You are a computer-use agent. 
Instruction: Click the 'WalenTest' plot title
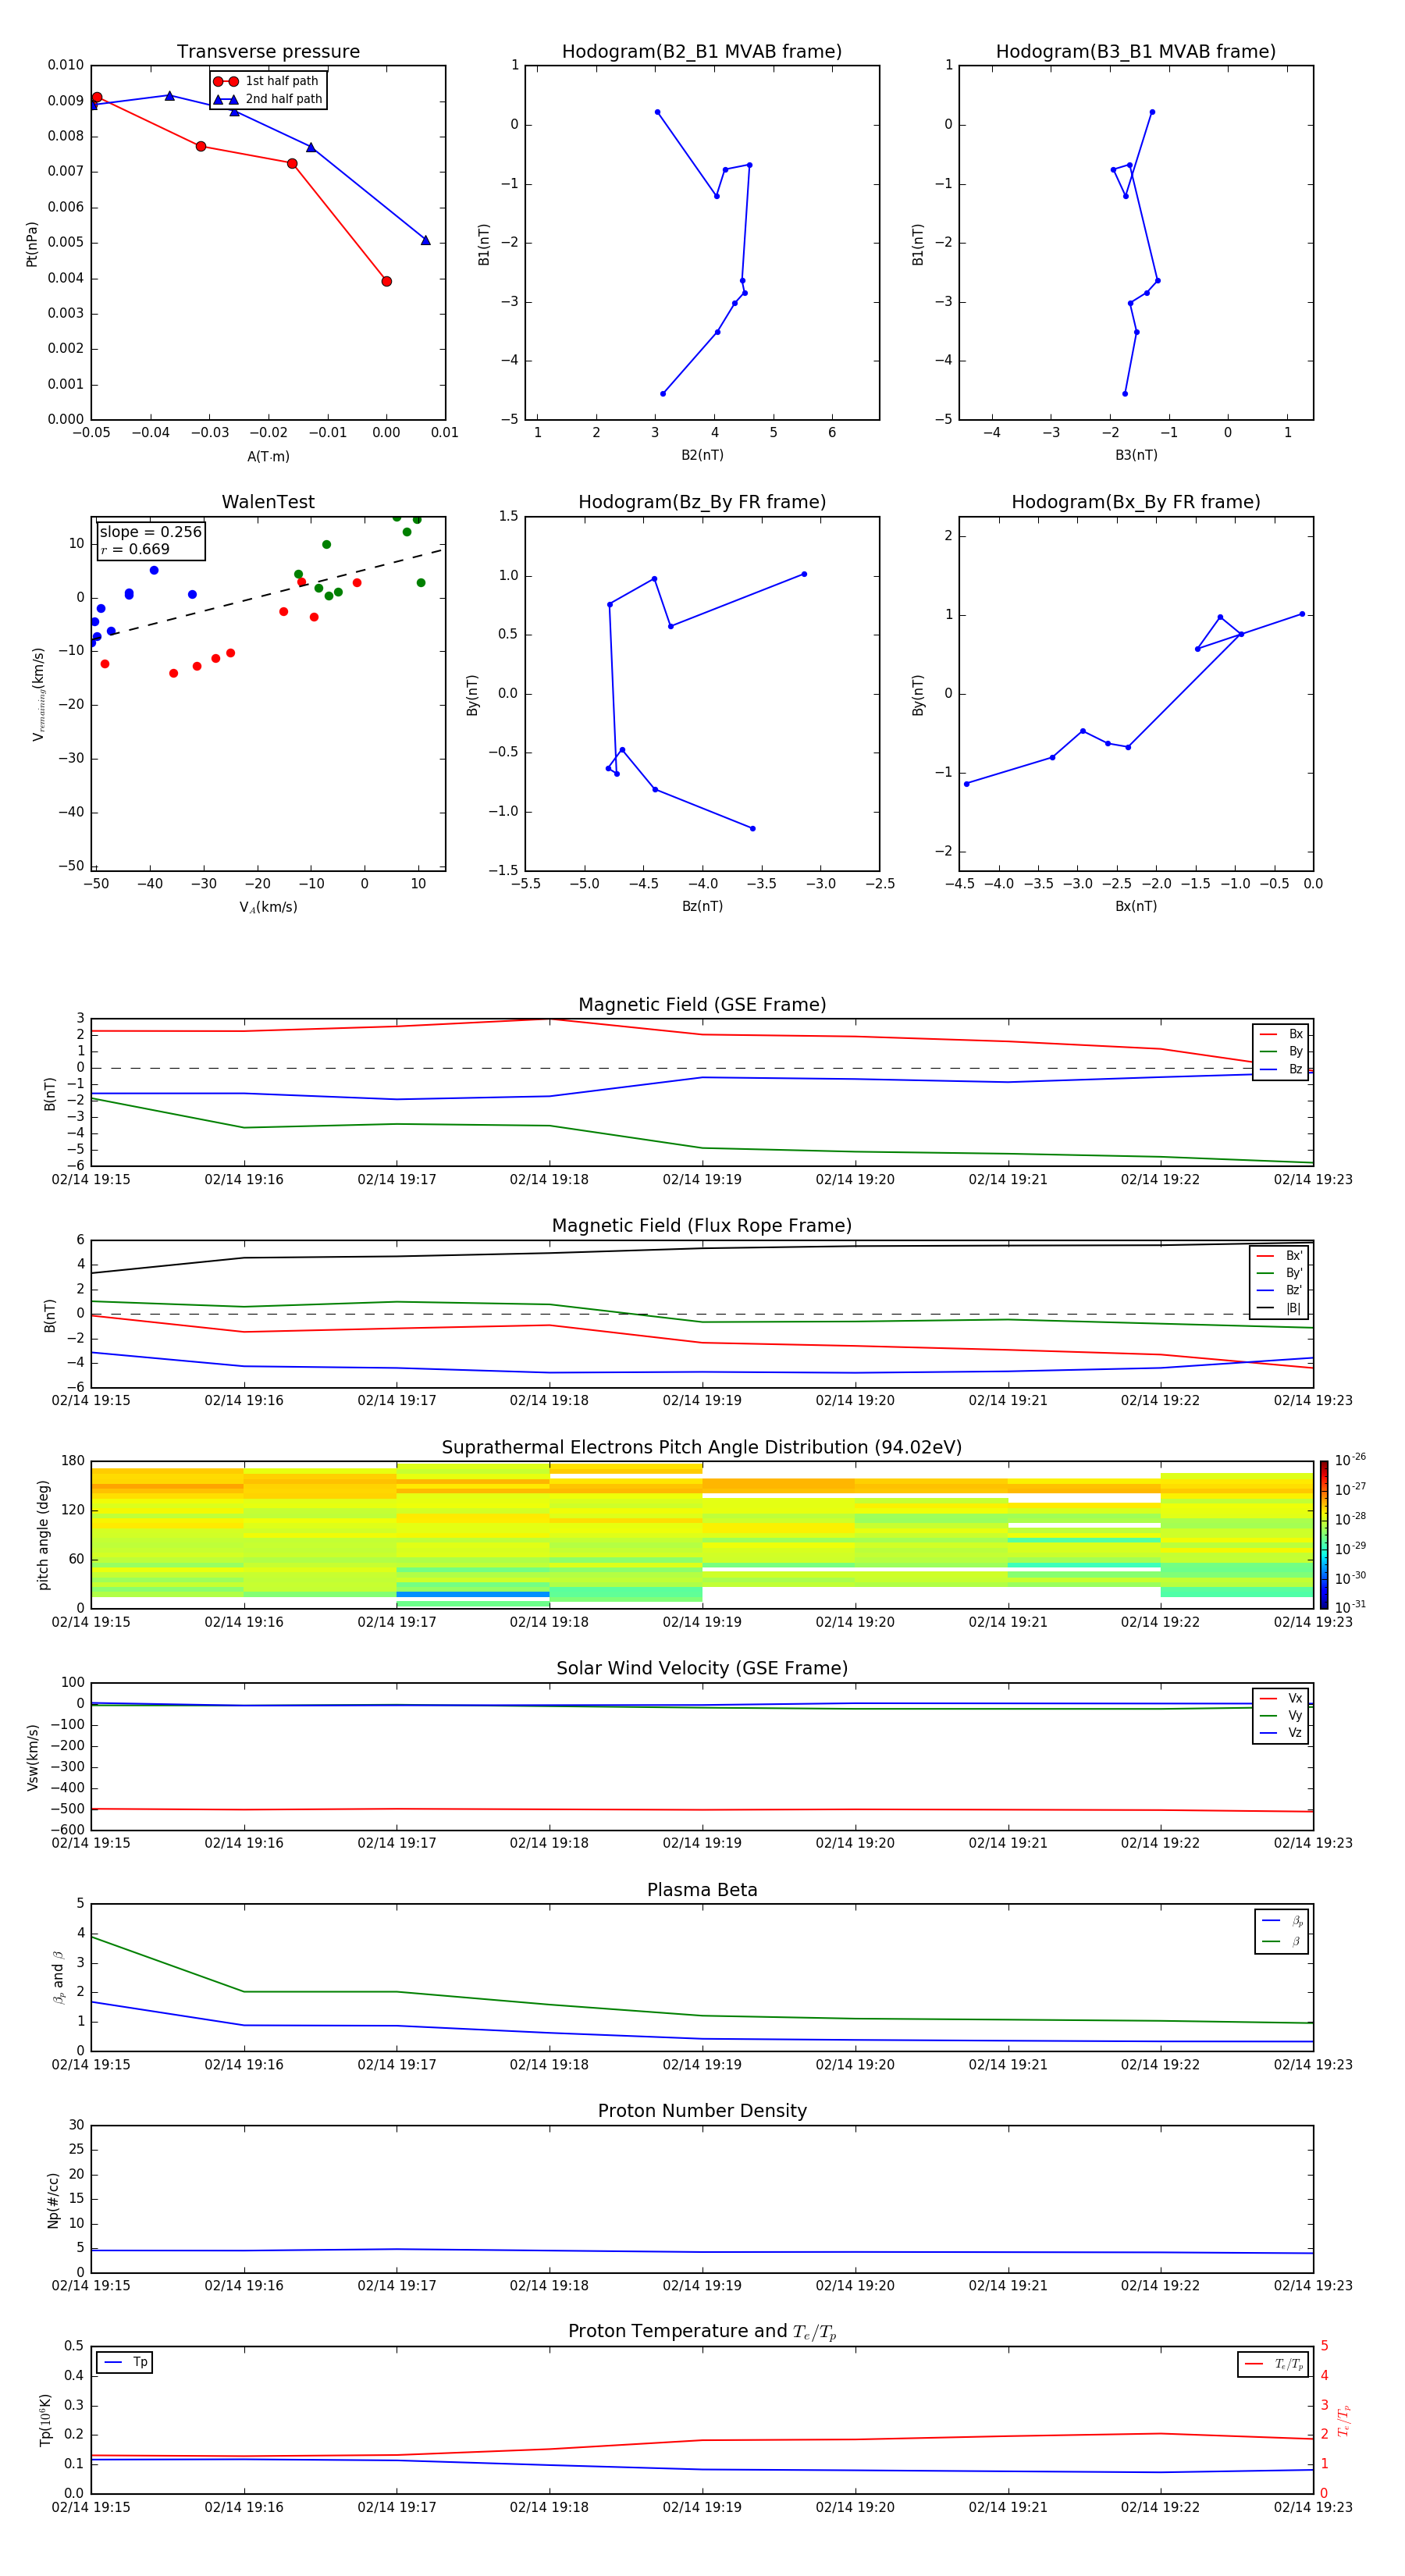point(268,502)
